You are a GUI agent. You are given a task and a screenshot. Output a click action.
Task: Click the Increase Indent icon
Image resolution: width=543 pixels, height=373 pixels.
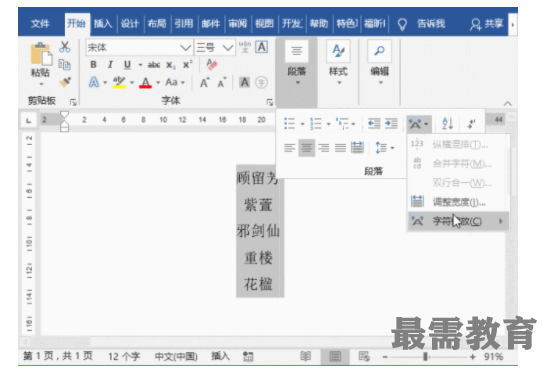click(x=391, y=123)
